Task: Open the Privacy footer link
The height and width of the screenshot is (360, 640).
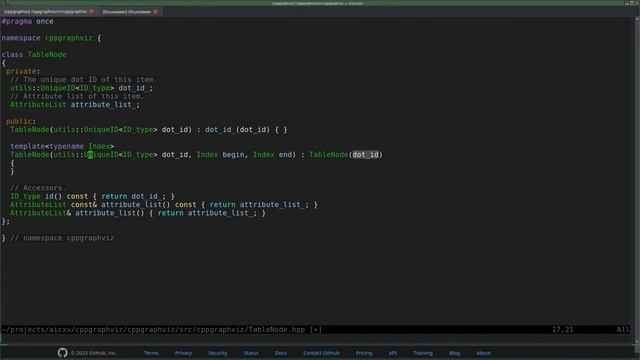Action: click(183, 353)
